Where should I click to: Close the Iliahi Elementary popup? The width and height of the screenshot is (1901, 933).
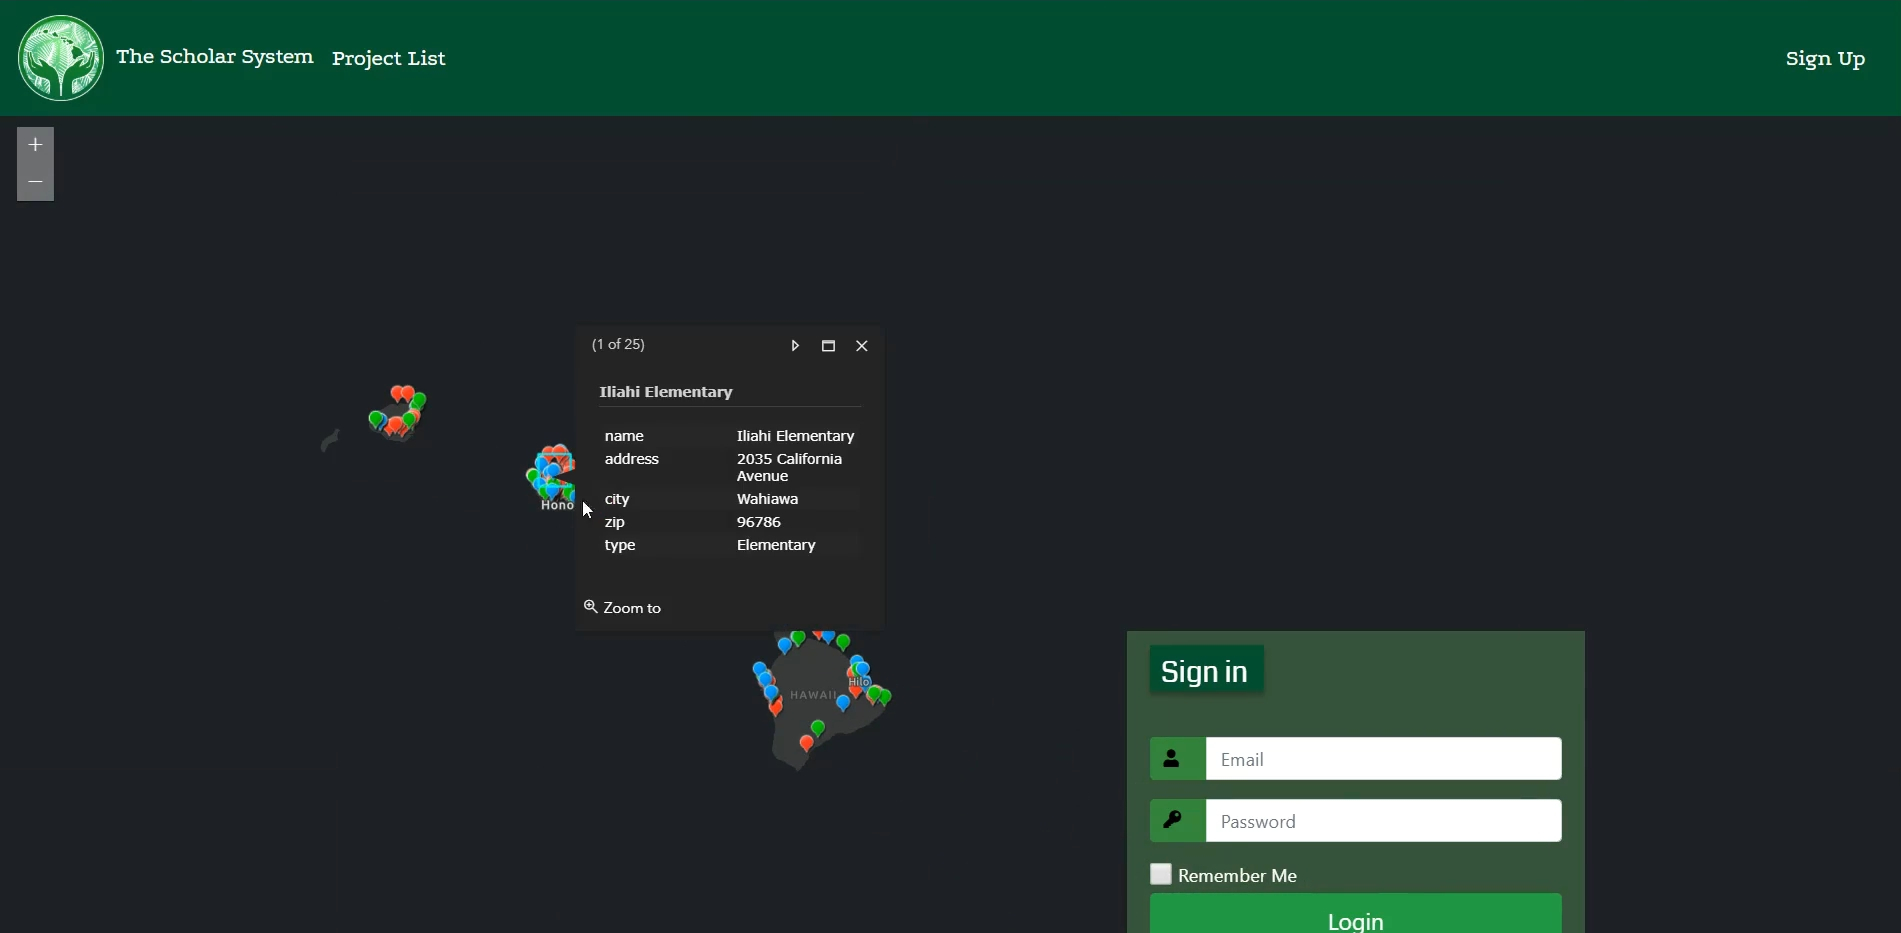(x=862, y=346)
